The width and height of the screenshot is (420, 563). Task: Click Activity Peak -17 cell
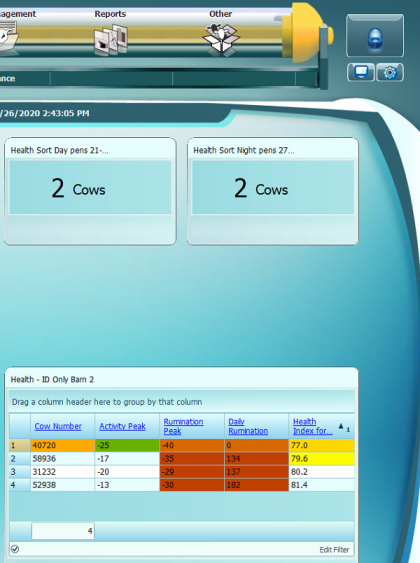click(127, 459)
